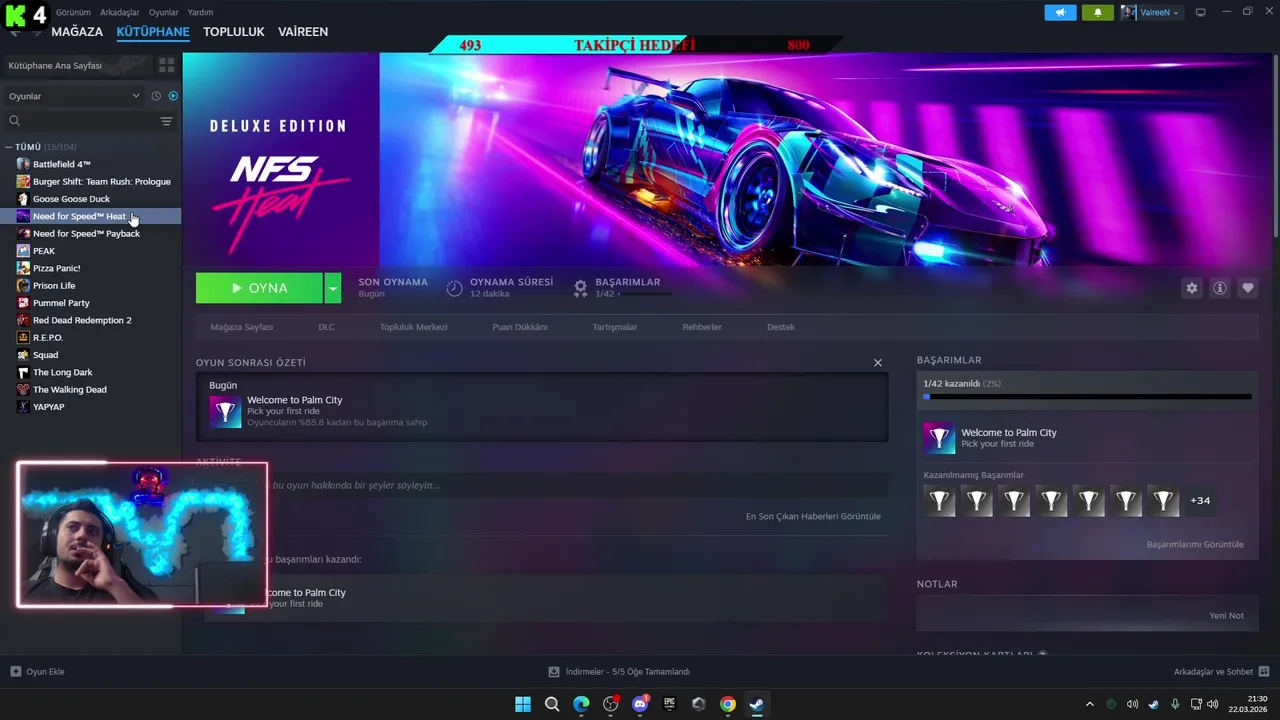Screen dimensions: 1280x720
Task: Toggle ready-to-play filter icon in sidebar
Action: (173, 96)
